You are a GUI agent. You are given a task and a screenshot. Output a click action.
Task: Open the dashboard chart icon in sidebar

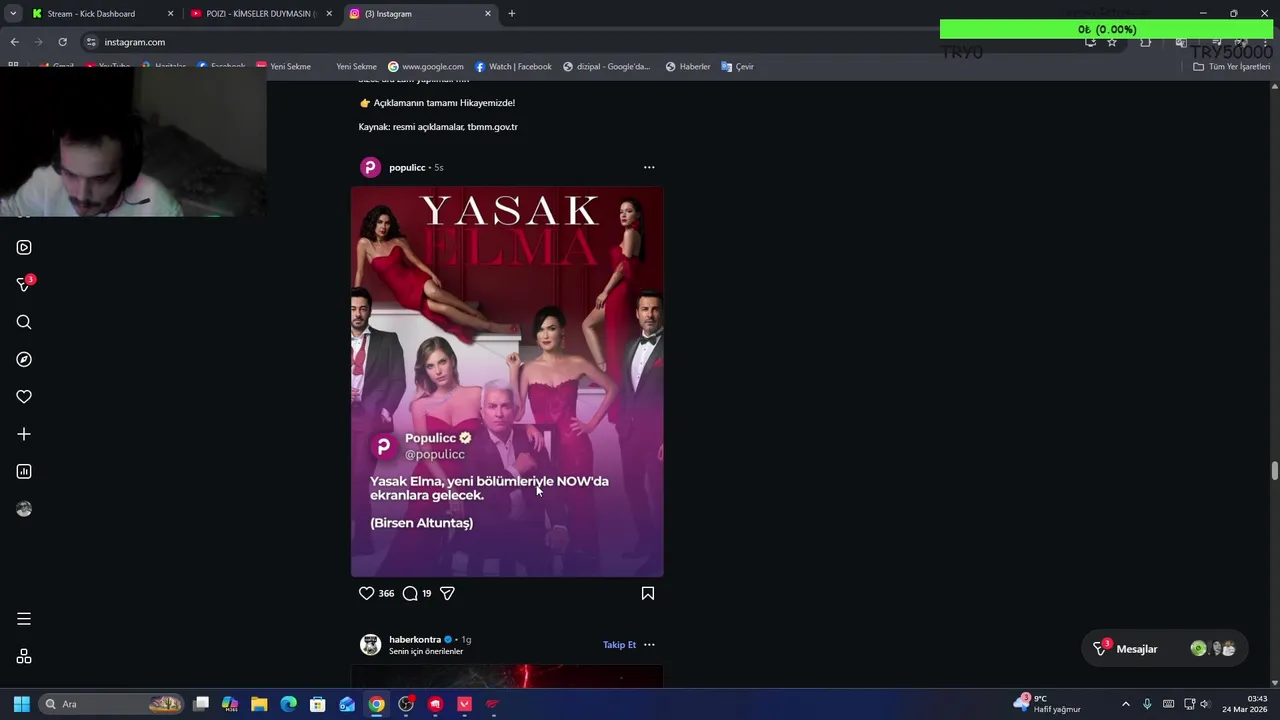(24, 471)
